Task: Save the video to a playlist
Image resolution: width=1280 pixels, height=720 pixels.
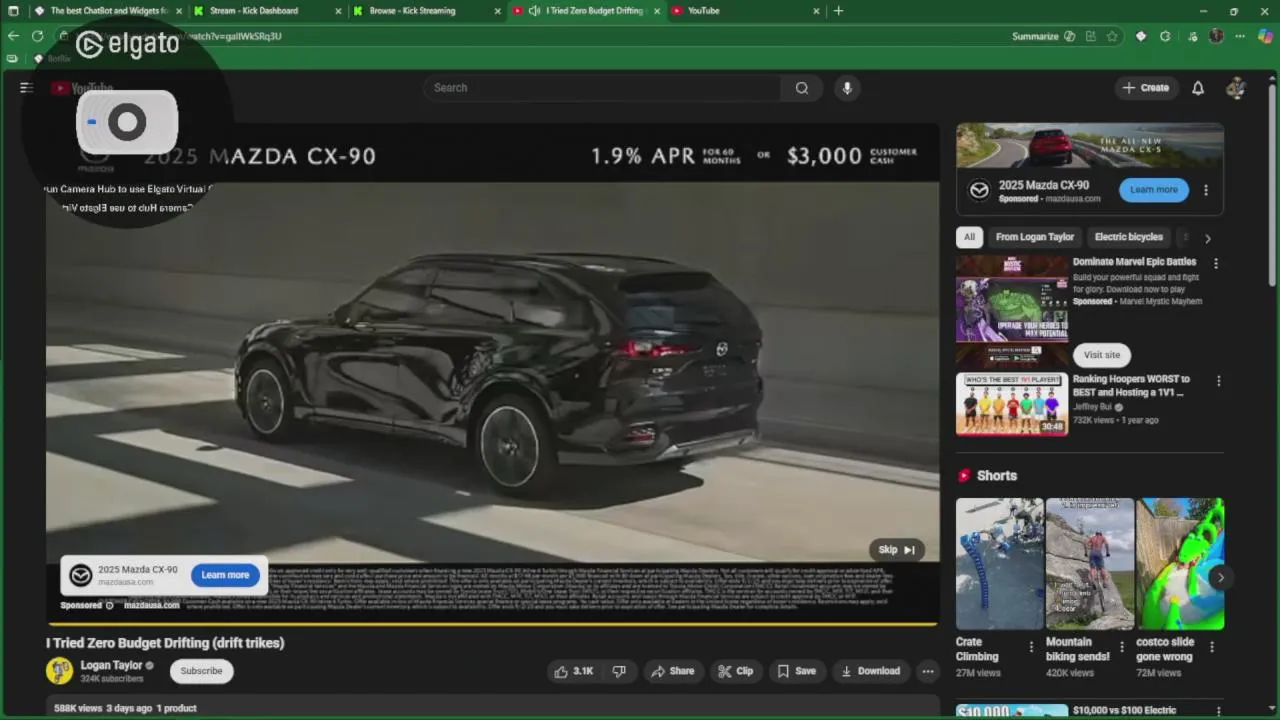Action: (797, 671)
